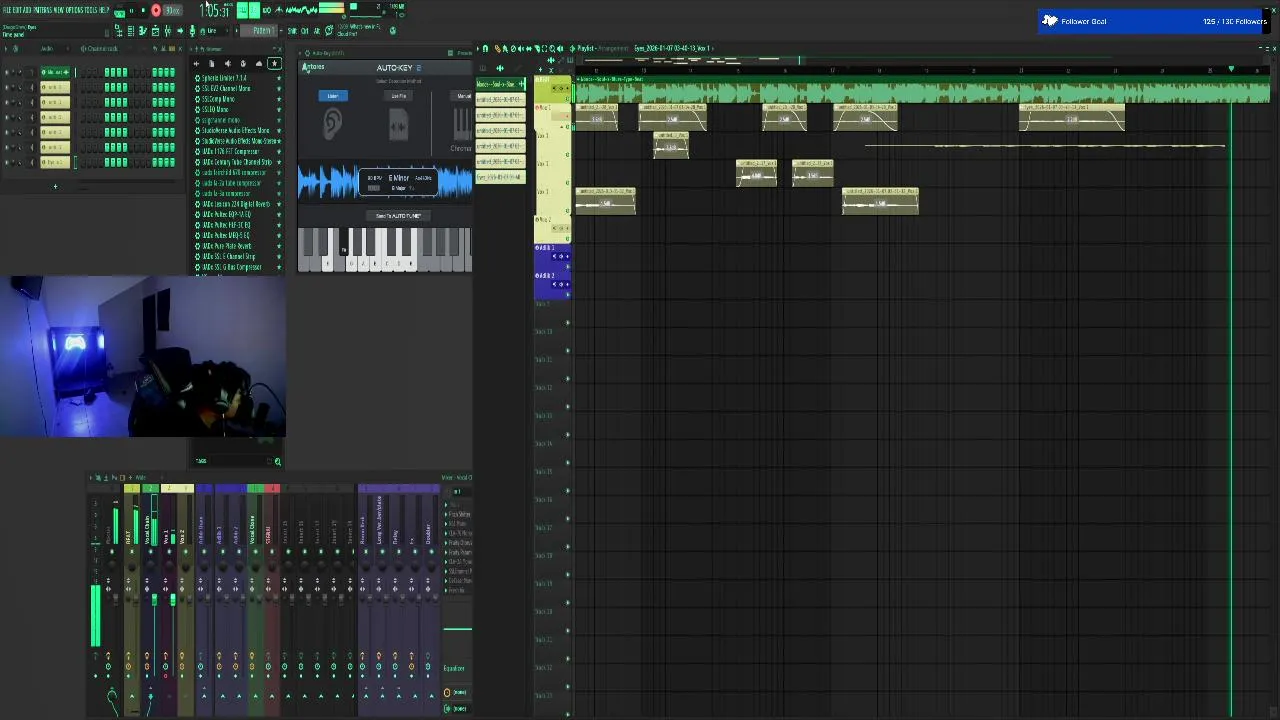
Task: Open the Line snap dropdown in main toolbar
Action: click(212, 31)
